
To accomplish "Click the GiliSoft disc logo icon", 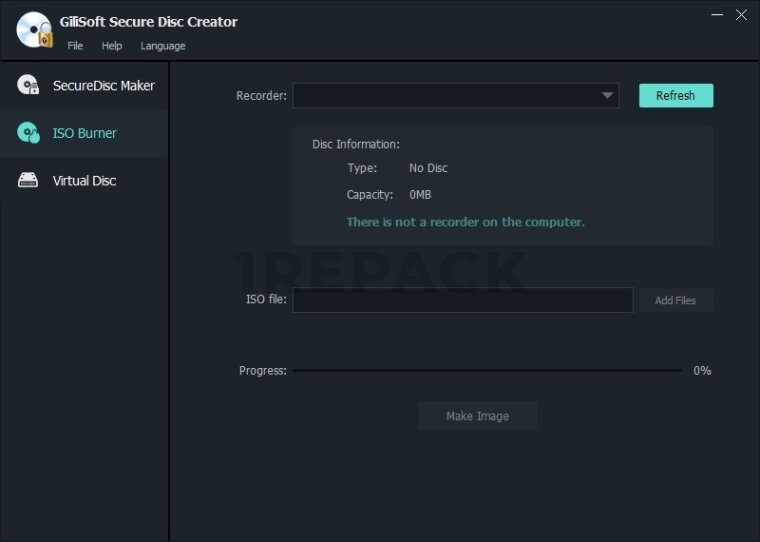I will (x=34, y=30).
